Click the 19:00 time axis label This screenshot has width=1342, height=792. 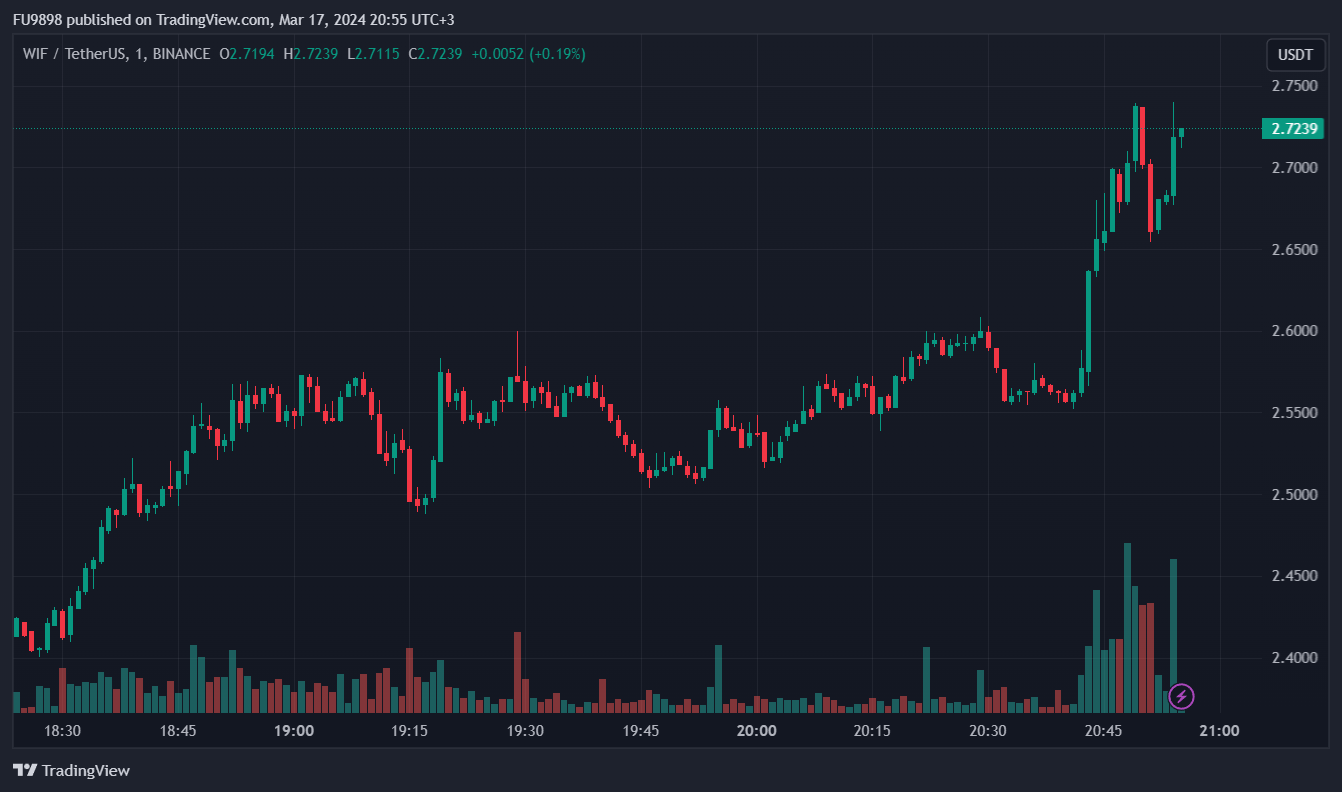pos(294,731)
